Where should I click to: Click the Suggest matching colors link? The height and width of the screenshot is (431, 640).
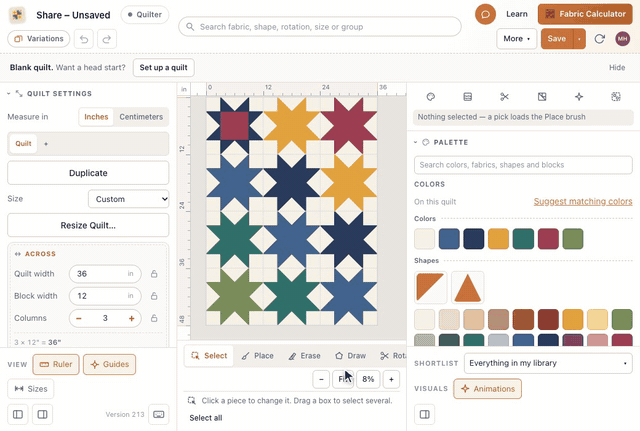pos(583,201)
